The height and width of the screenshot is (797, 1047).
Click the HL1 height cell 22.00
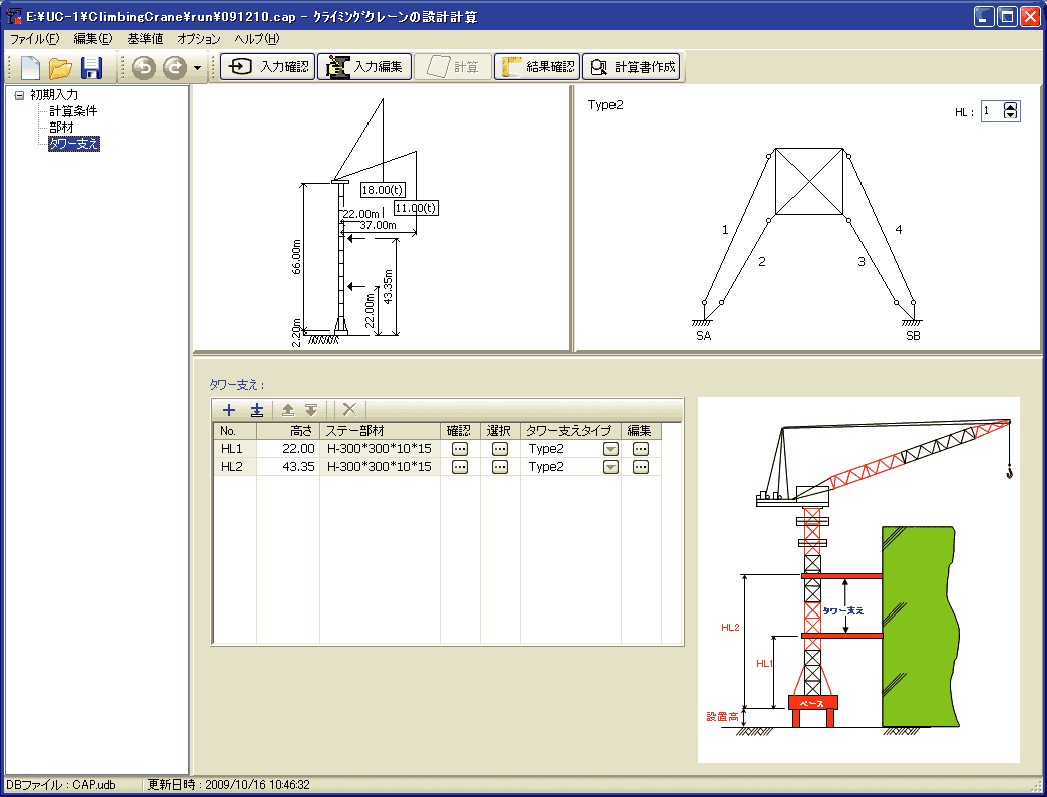(288, 449)
